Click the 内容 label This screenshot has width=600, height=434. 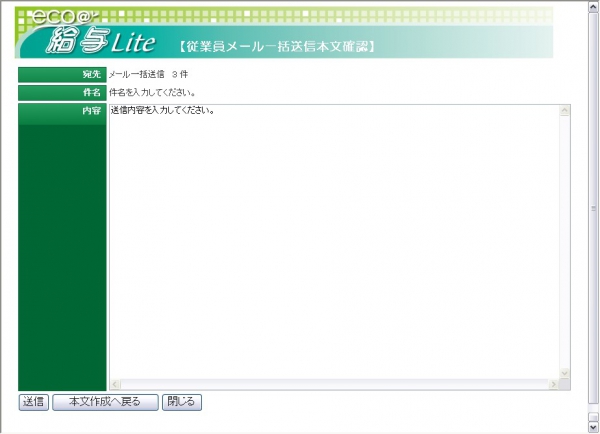[x=92, y=111]
